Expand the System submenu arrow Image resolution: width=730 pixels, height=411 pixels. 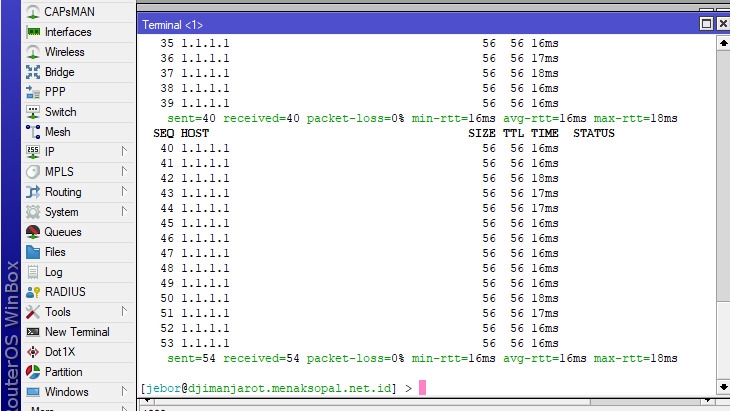pyautogui.click(x=124, y=212)
